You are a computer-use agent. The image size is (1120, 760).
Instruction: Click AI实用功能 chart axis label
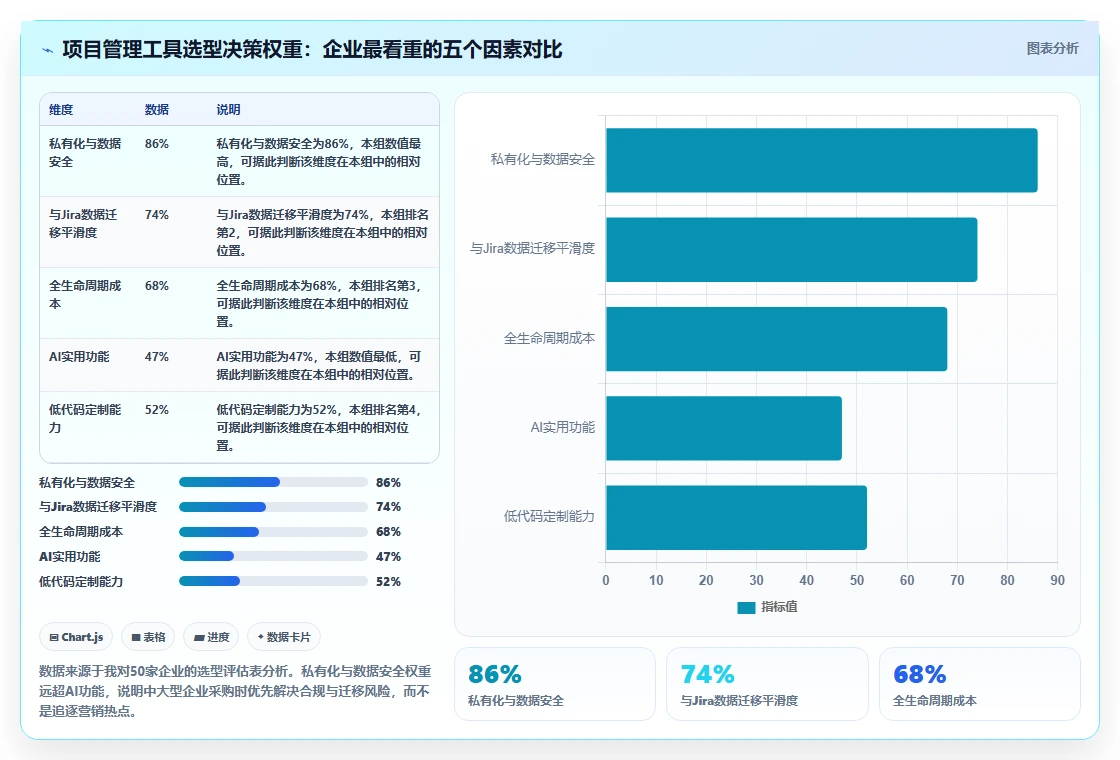tap(563, 427)
